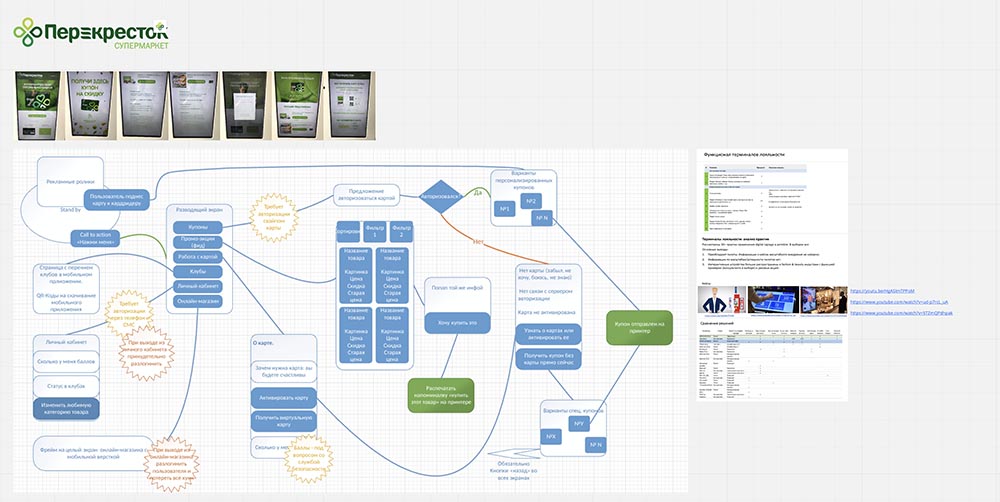Click the 'Купоны' menu block
This screenshot has width=1000, height=502.
pyautogui.click(x=198, y=227)
